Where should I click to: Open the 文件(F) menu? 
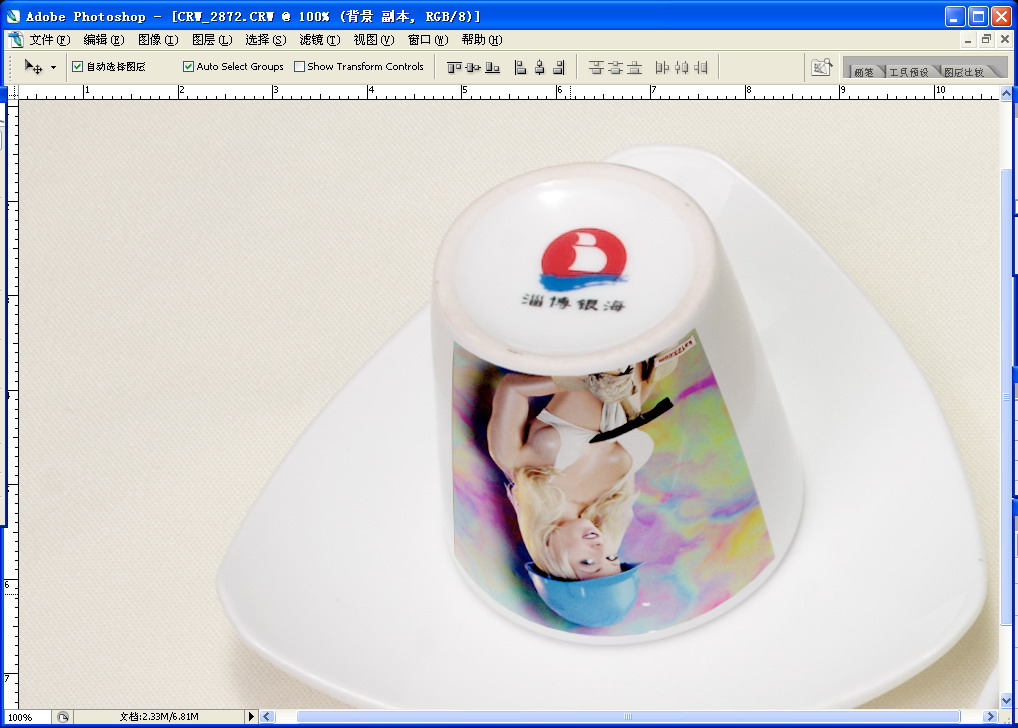(49, 40)
